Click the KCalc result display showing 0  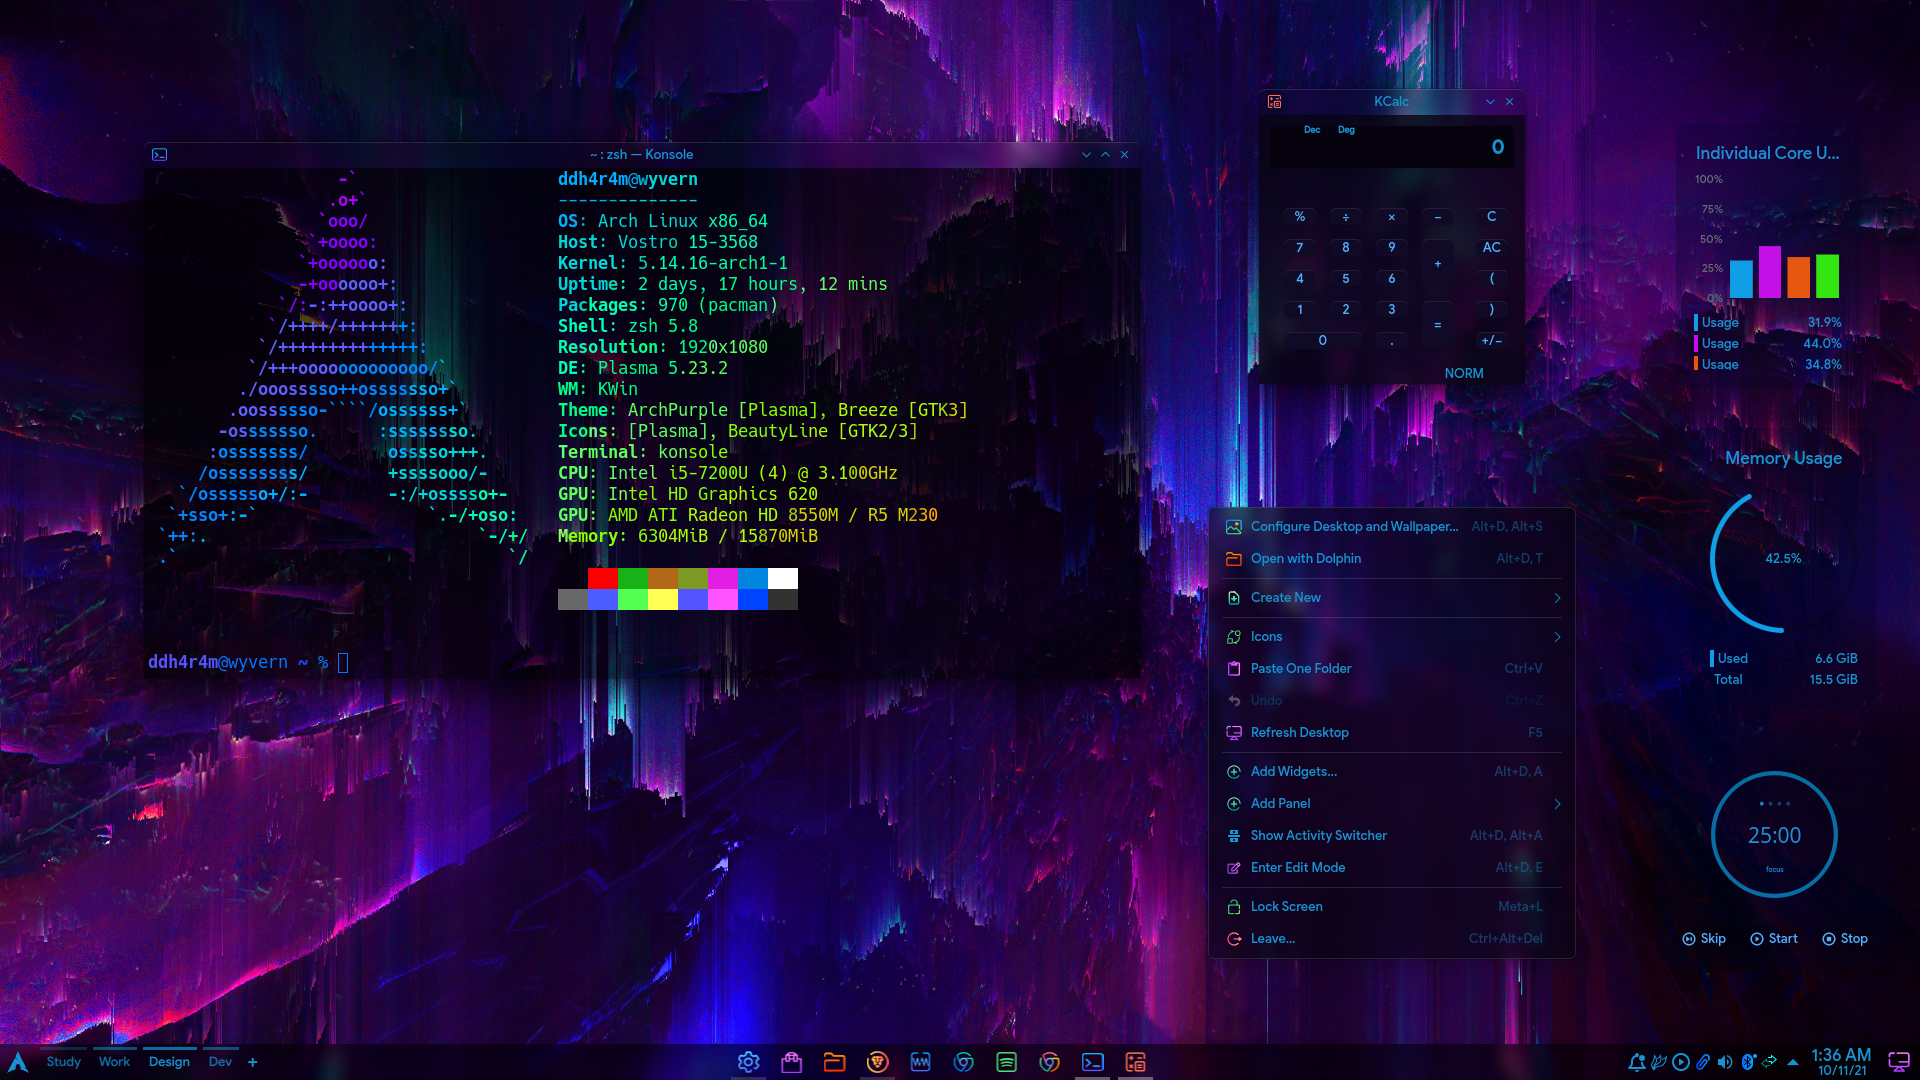(1391, 147)
